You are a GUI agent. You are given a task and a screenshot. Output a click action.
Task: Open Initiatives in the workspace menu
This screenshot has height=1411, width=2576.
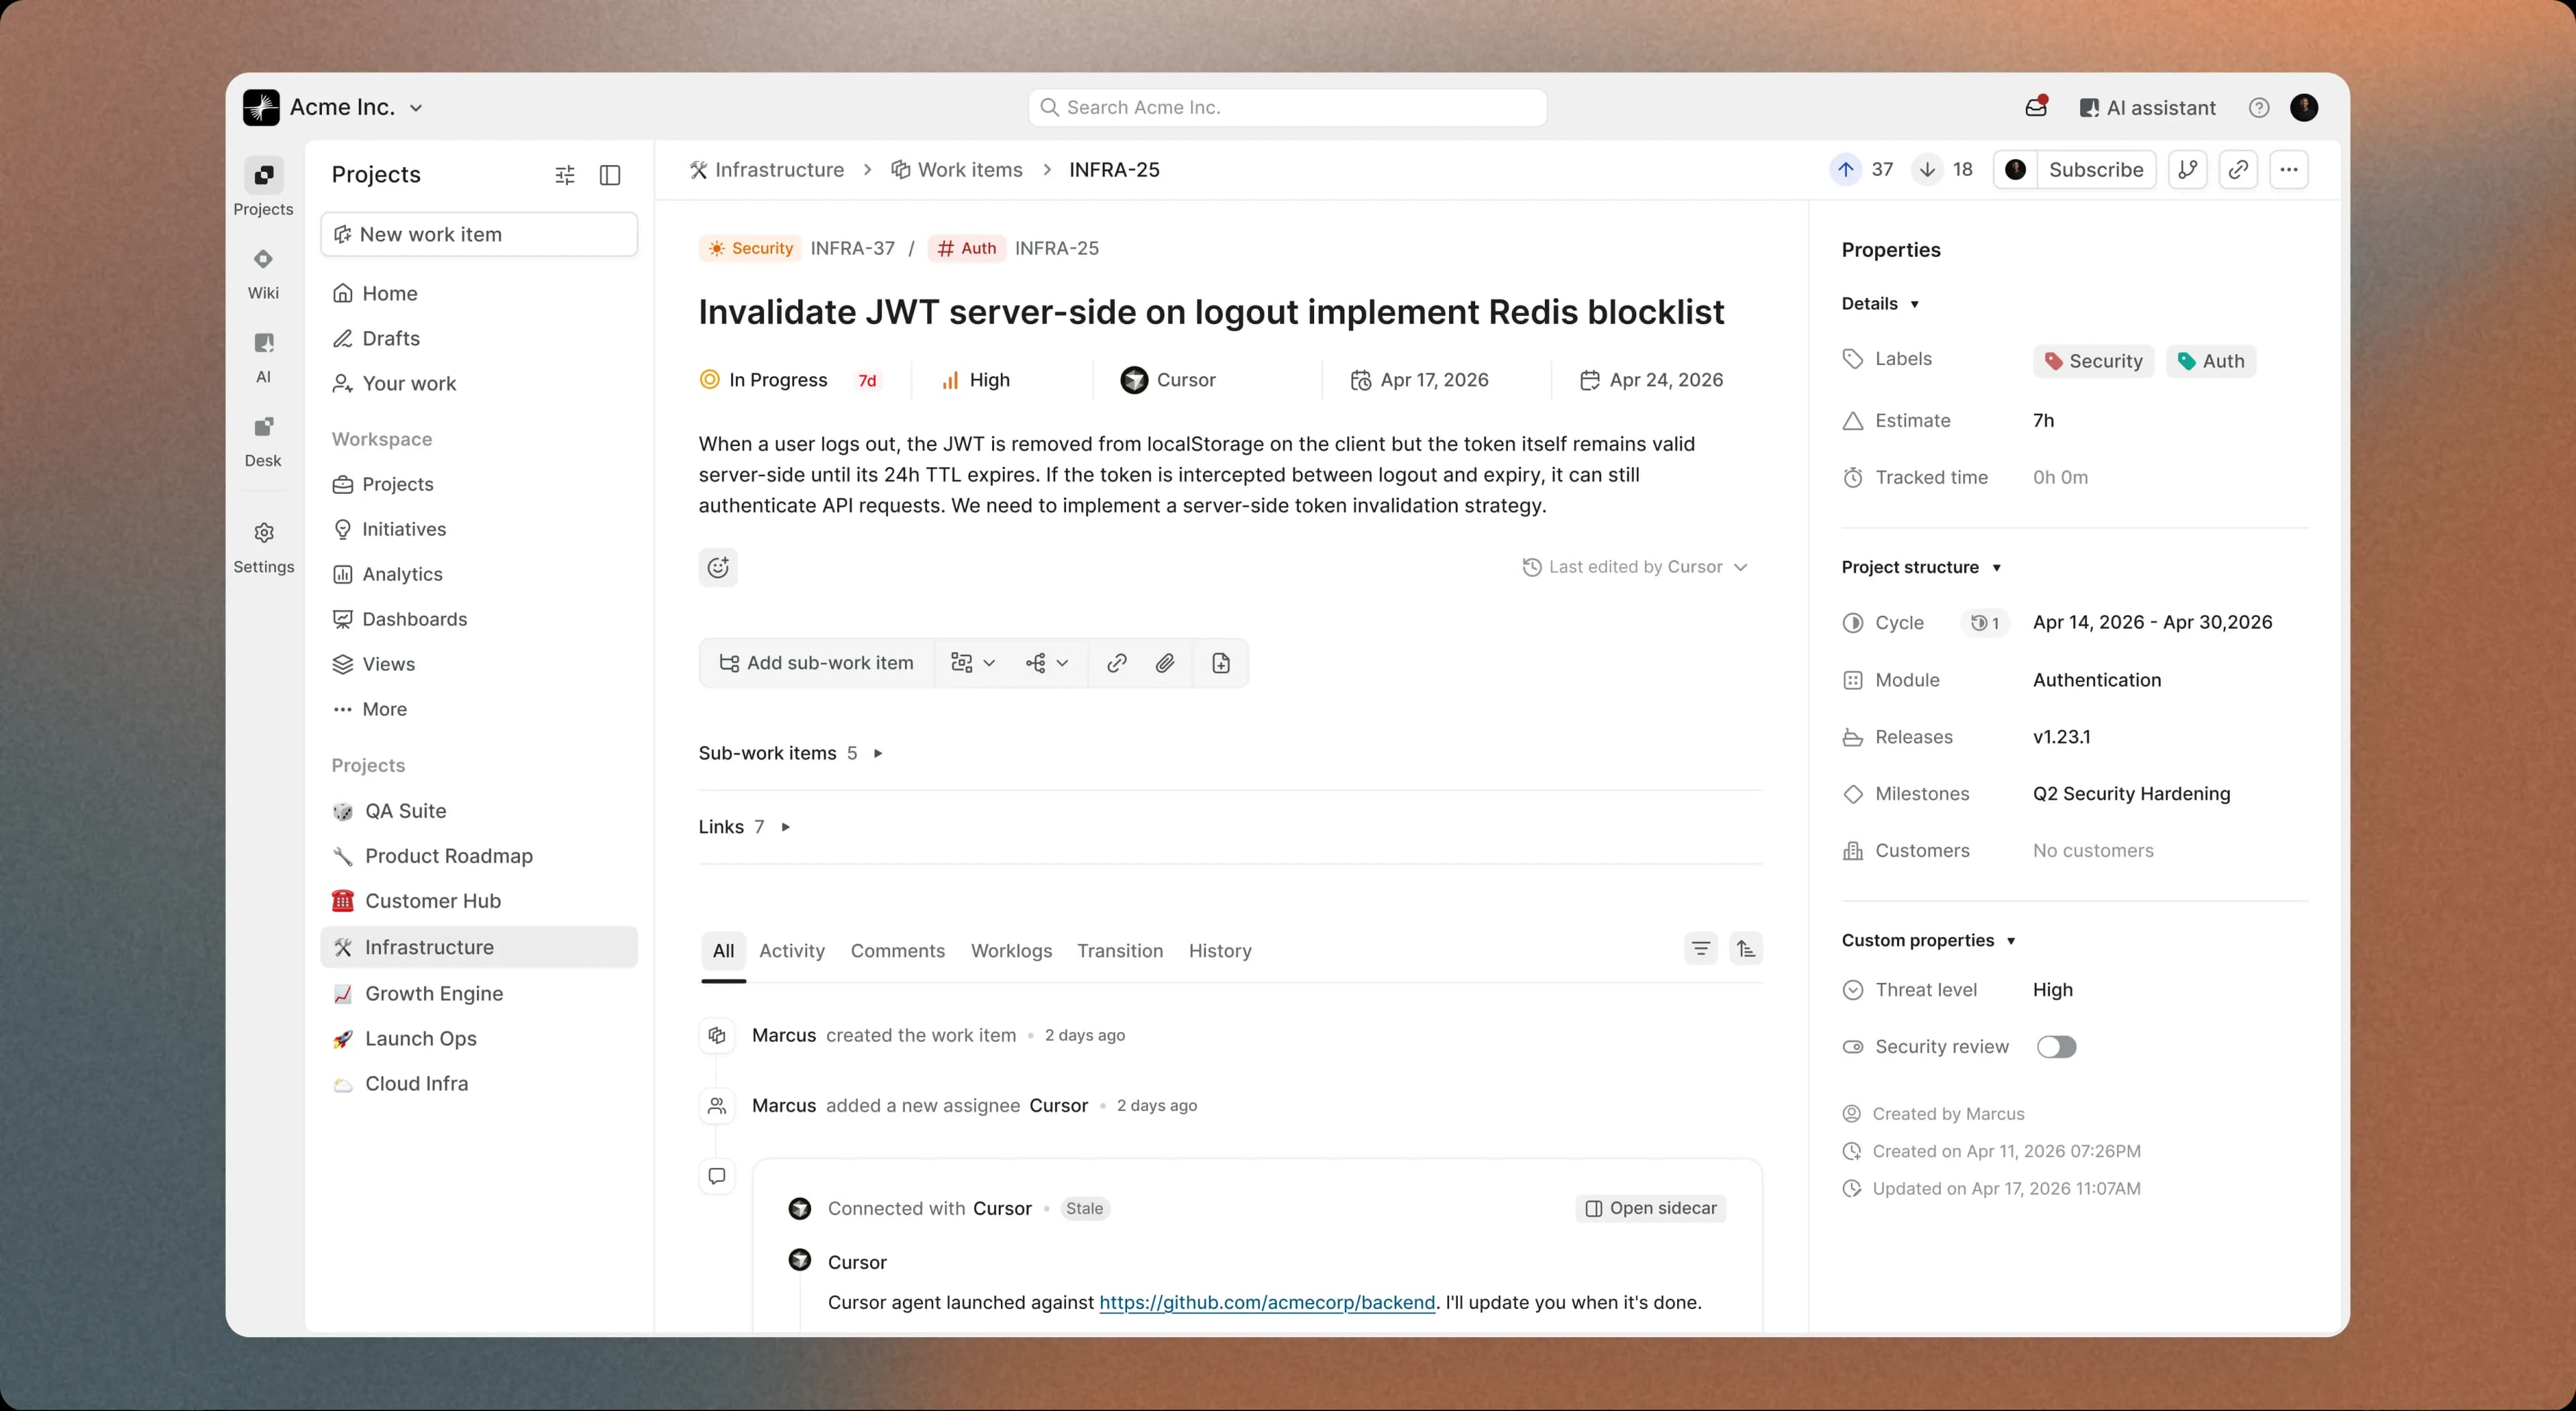[x=479, y=529]
